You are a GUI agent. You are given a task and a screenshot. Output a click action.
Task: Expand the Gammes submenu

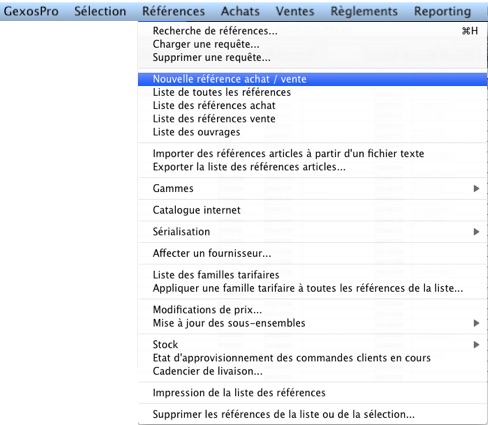tap(312, 189)
